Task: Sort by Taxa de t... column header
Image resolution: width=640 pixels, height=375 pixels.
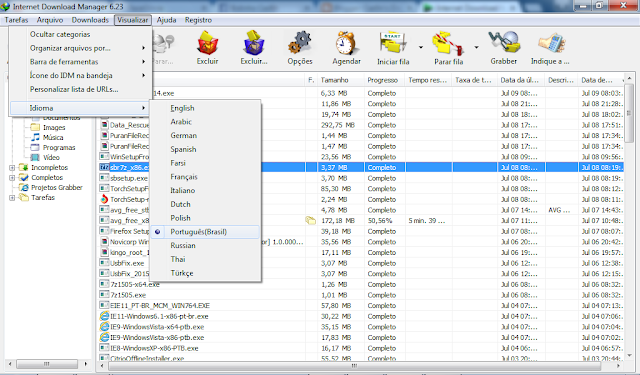Action: click(x=475, y=80)
